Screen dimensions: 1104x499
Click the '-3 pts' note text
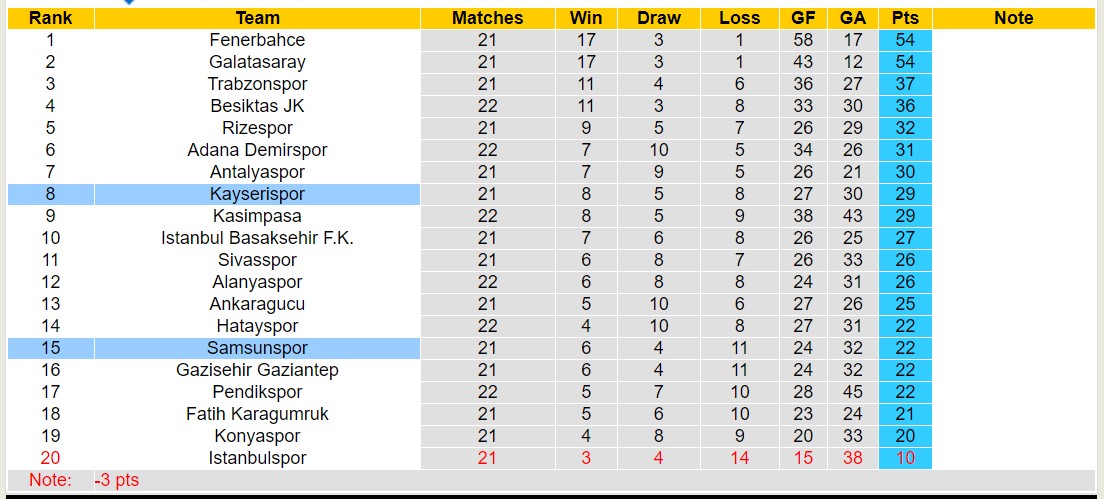117,480
